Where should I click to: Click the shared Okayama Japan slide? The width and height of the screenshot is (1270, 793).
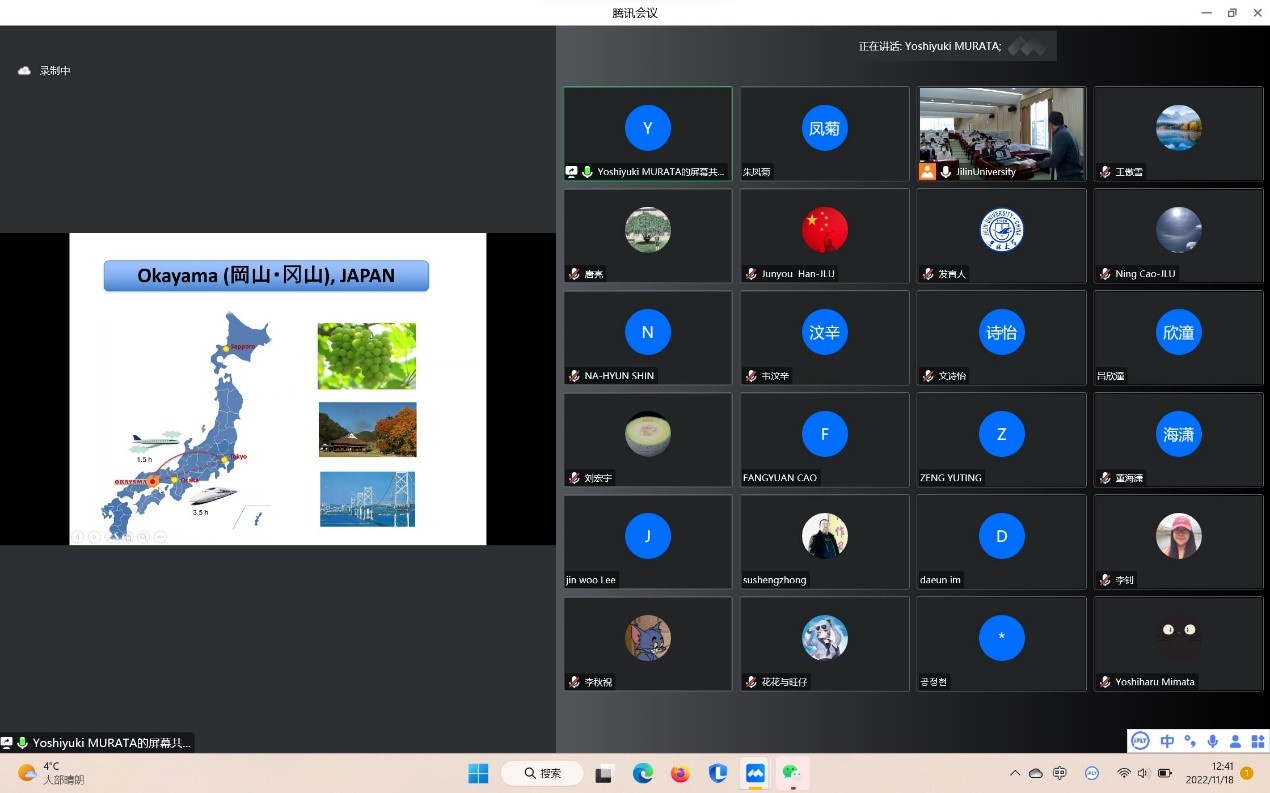tap(277, 389)
